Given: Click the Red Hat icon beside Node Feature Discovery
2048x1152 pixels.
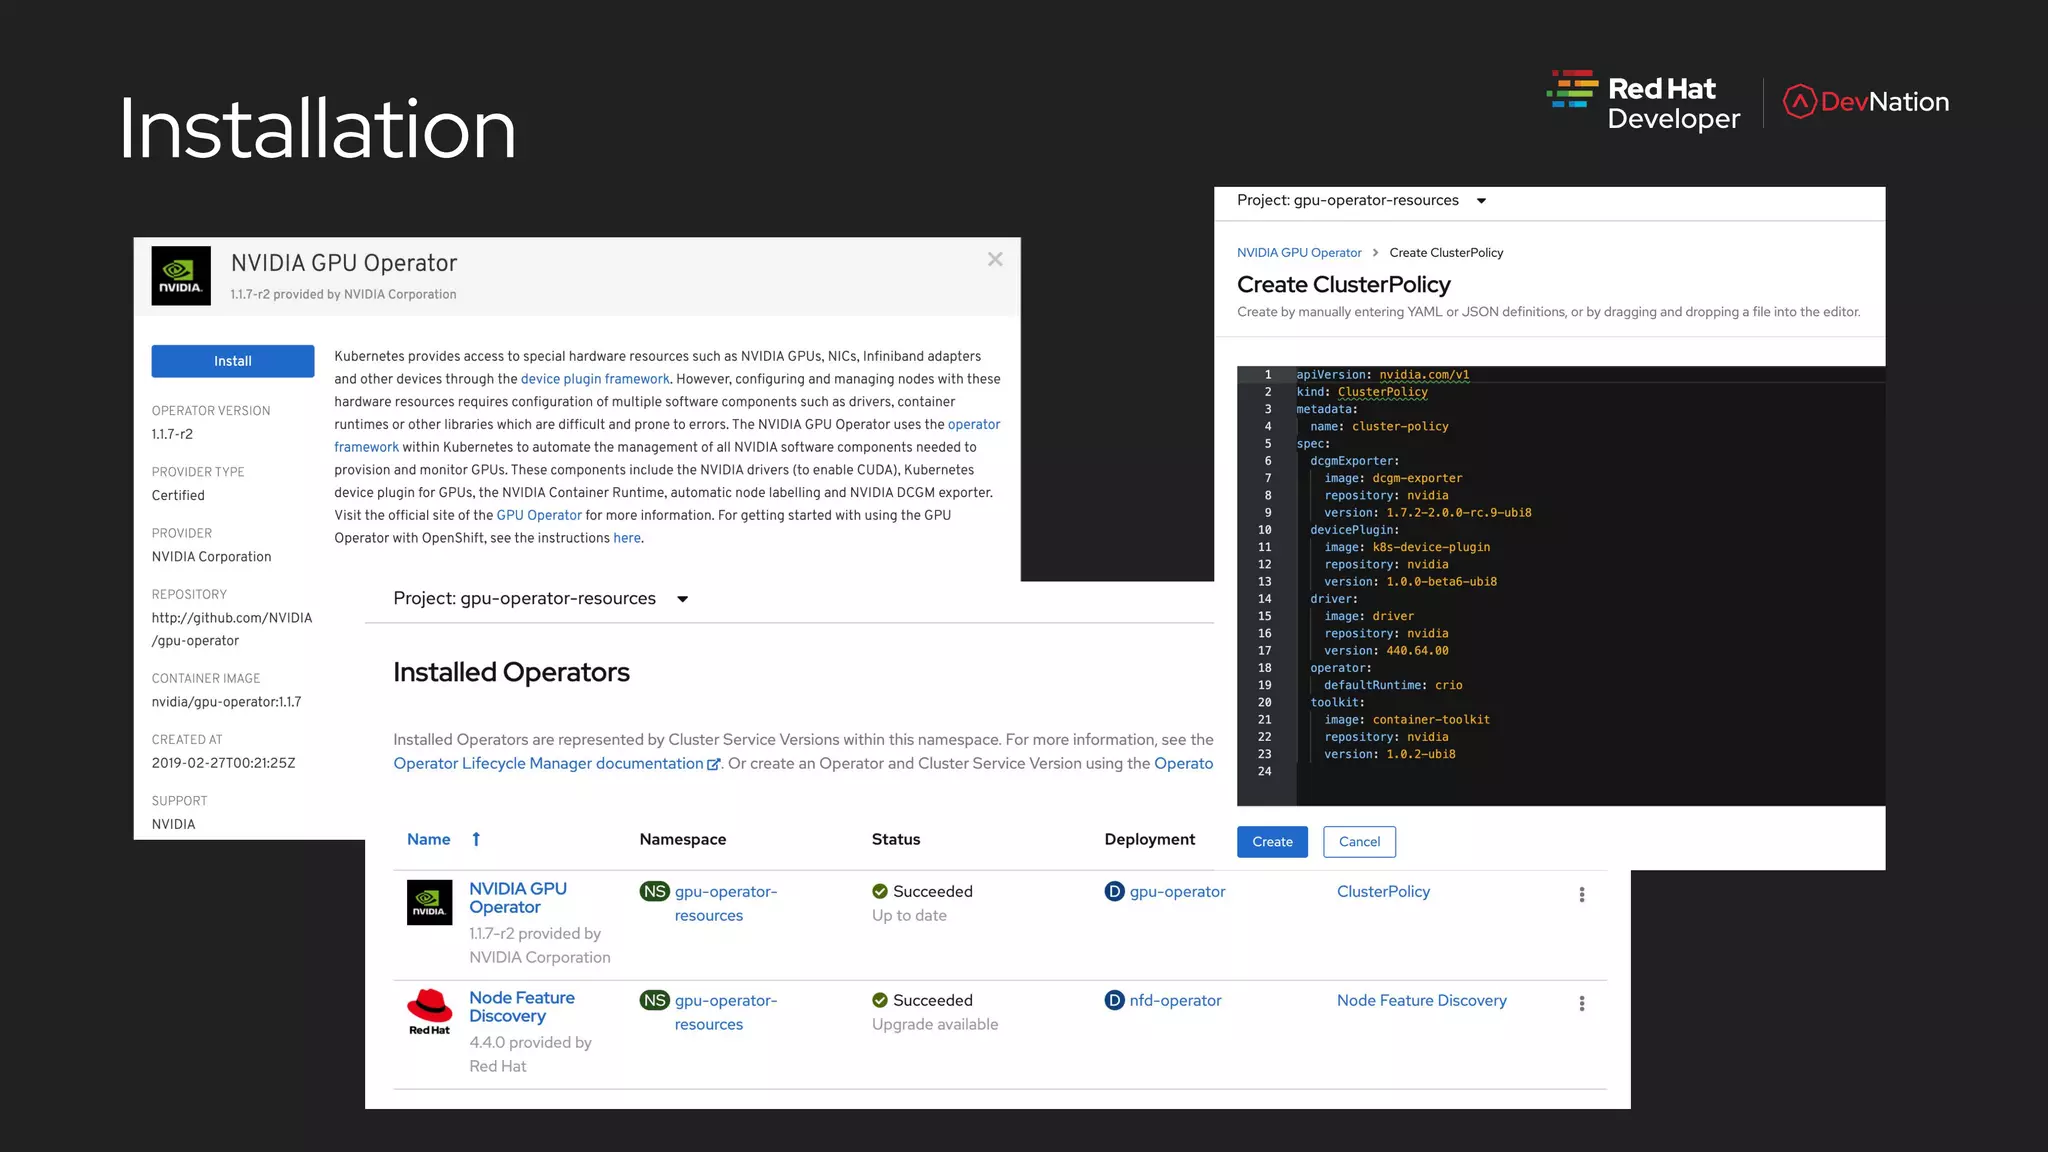Looking at the screenshot, I should (x=429, y=1011).
